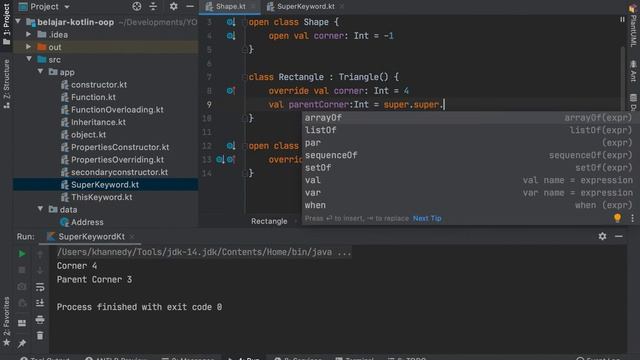This screenshot has height=360, width=640.
Task: Pin the Run tab with pin icon
Action: pos(22,344)
